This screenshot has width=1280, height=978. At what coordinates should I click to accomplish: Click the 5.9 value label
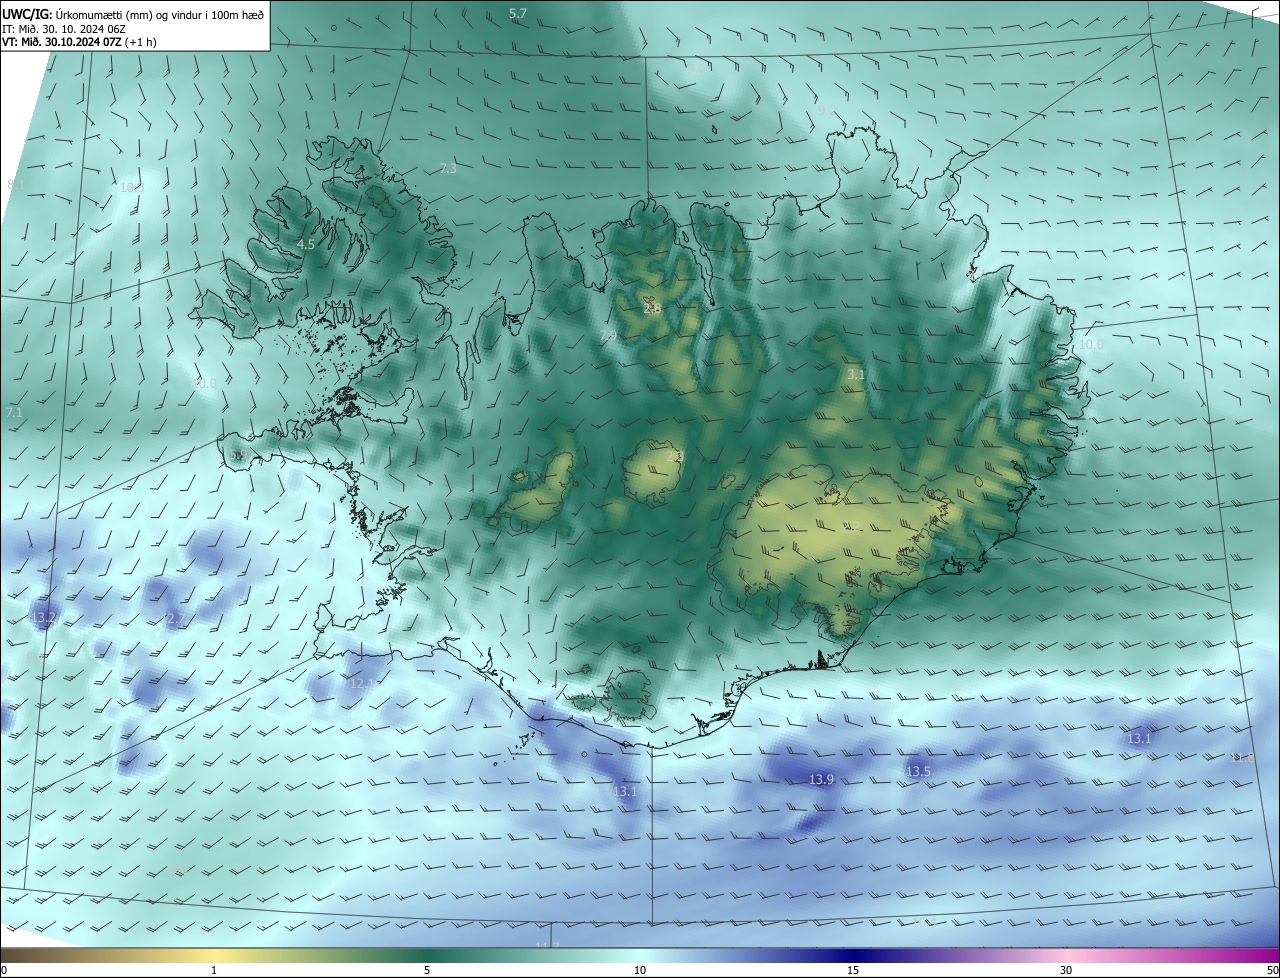pyautogui.click(x=238, y=455)
